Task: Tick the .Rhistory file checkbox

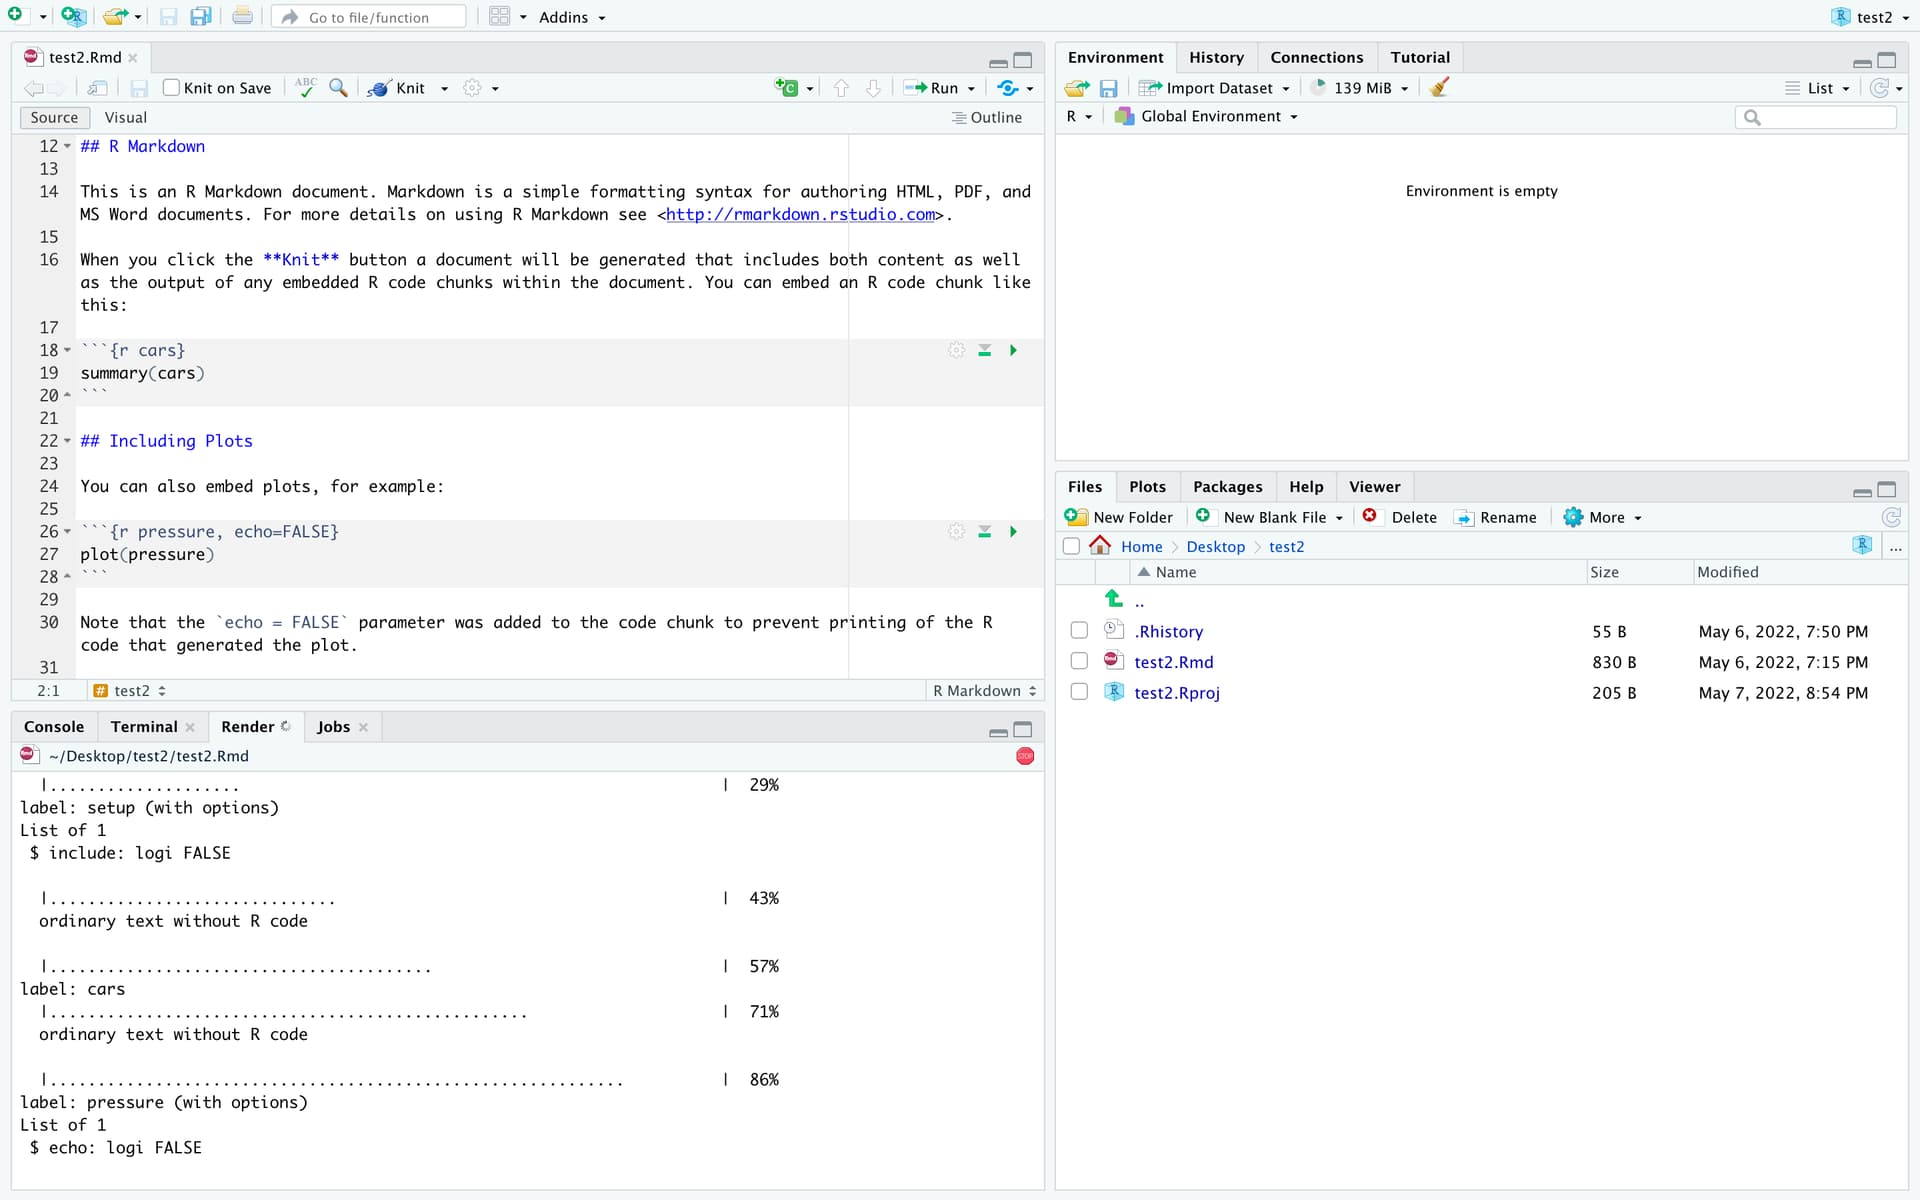Action: click(x=1079, y=631)
